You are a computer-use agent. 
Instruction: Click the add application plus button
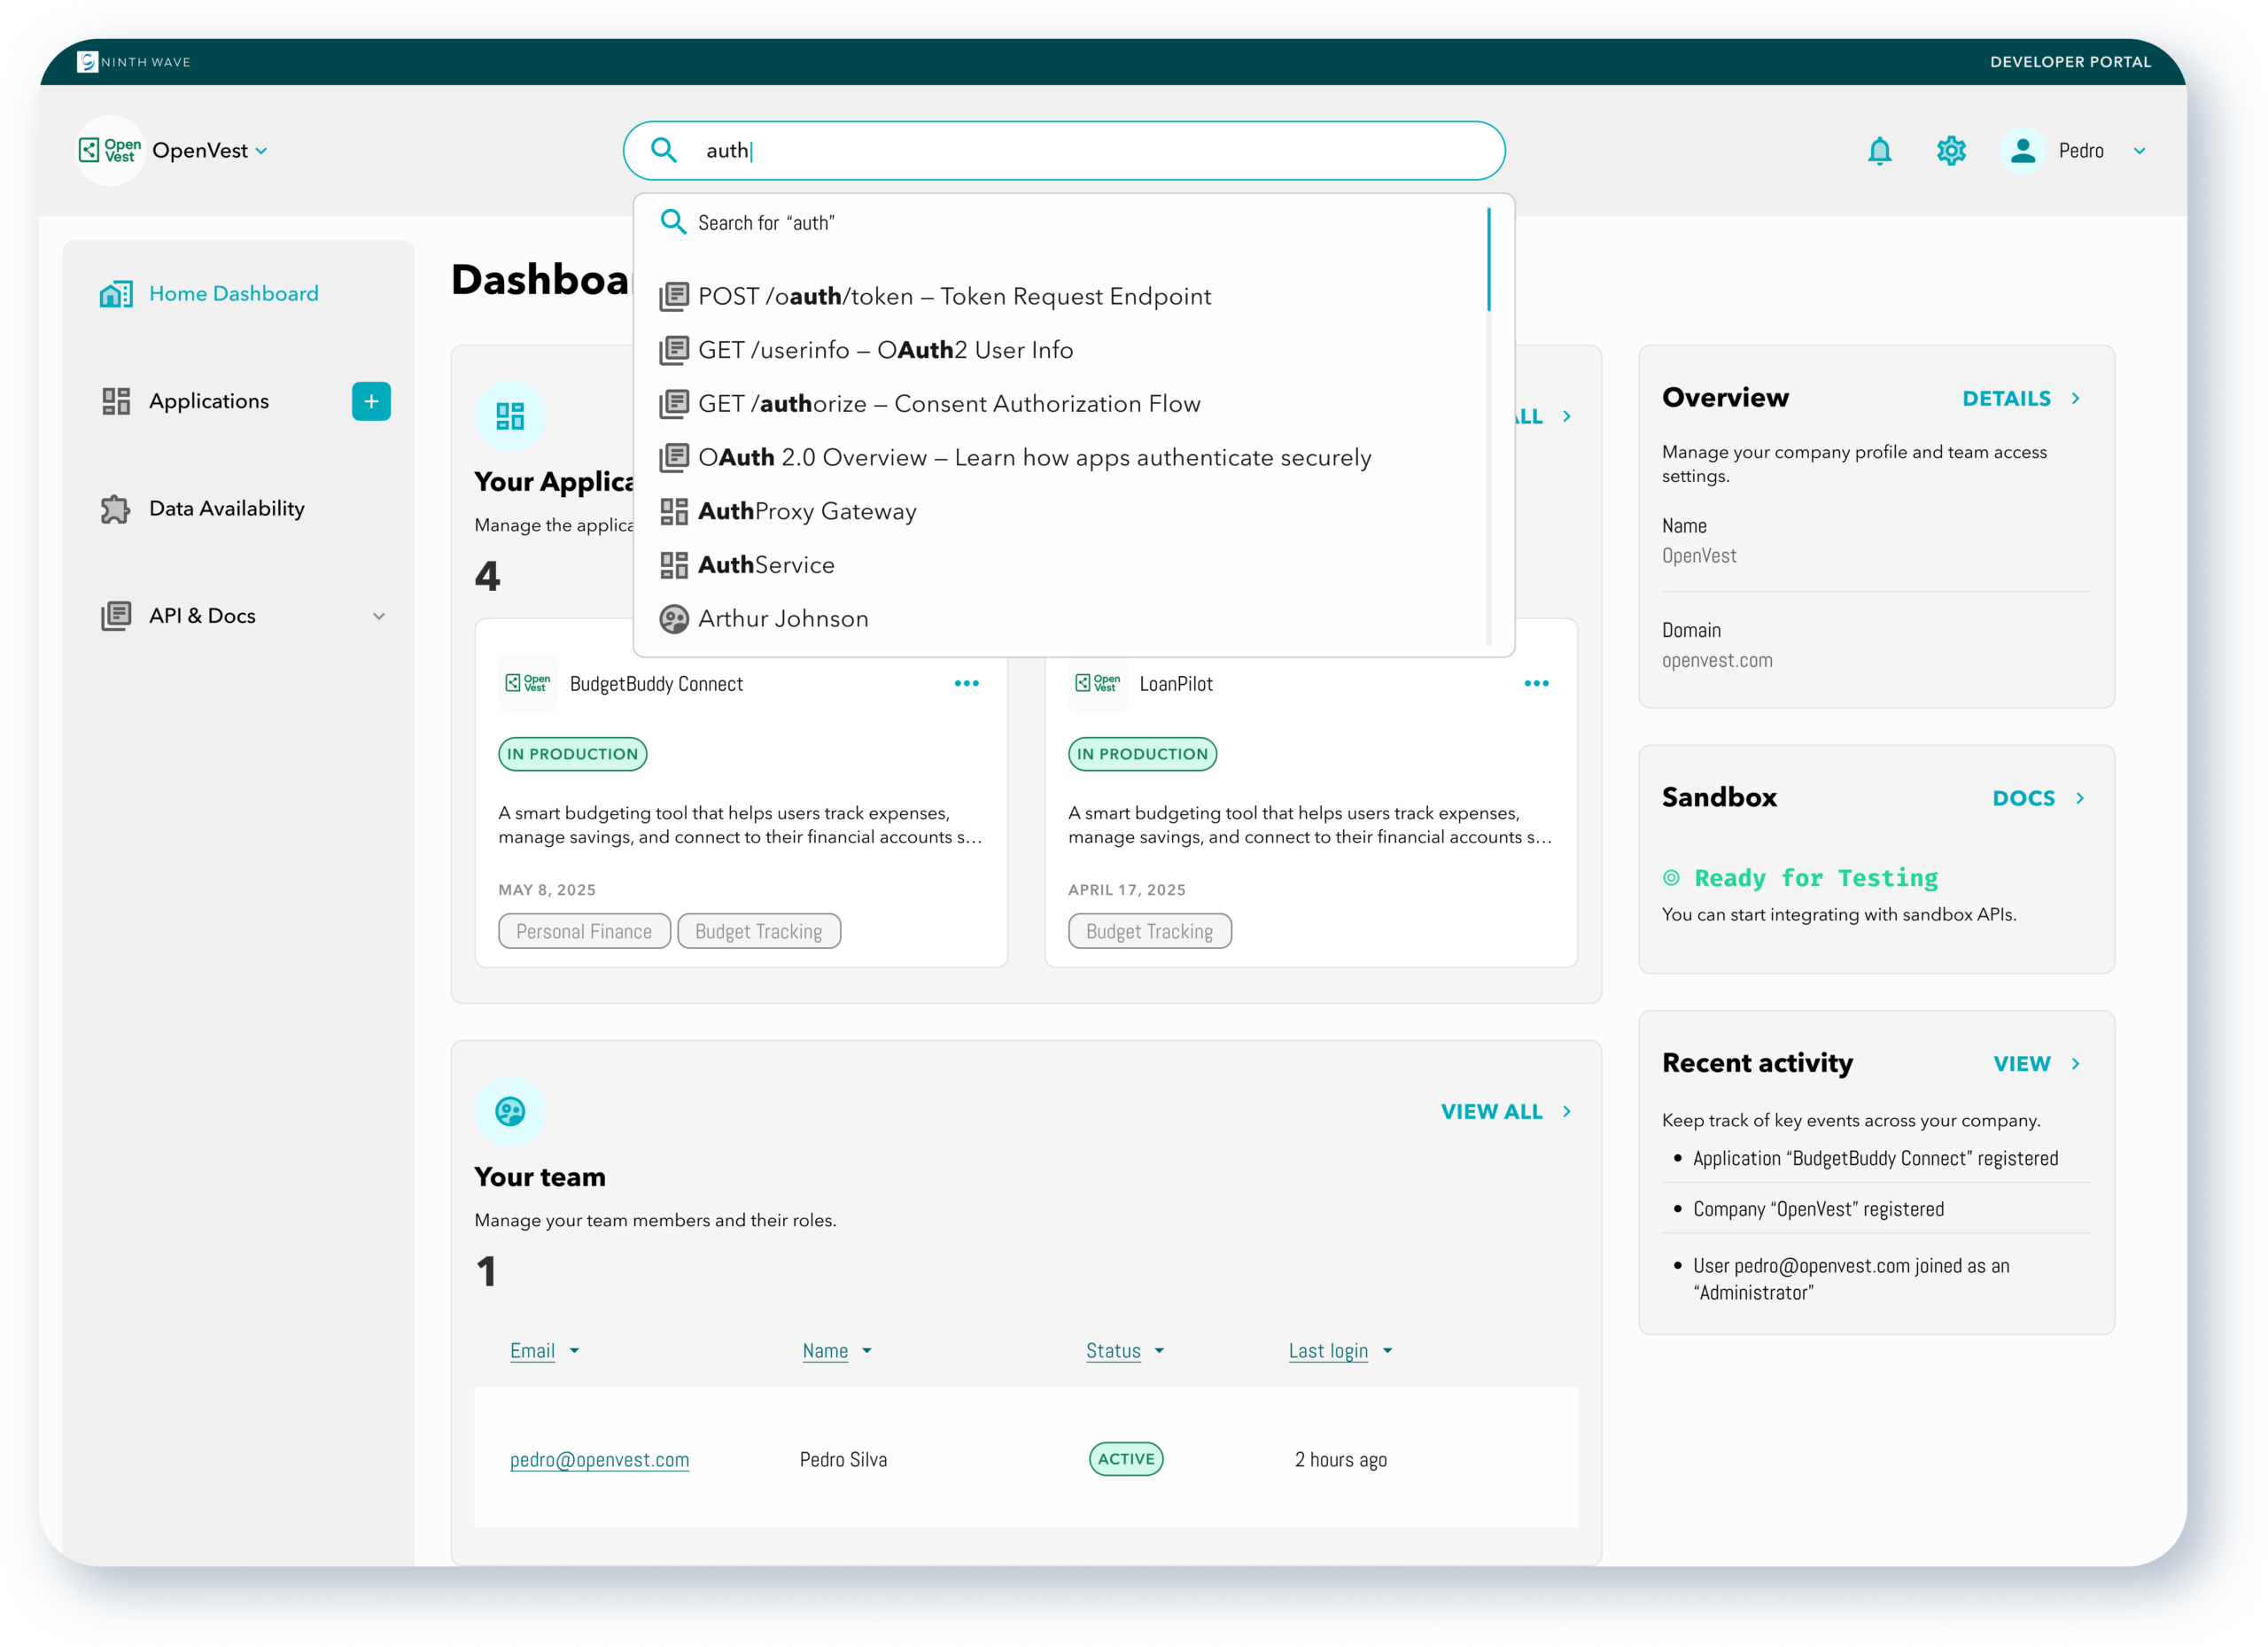[x=371, y=401]
